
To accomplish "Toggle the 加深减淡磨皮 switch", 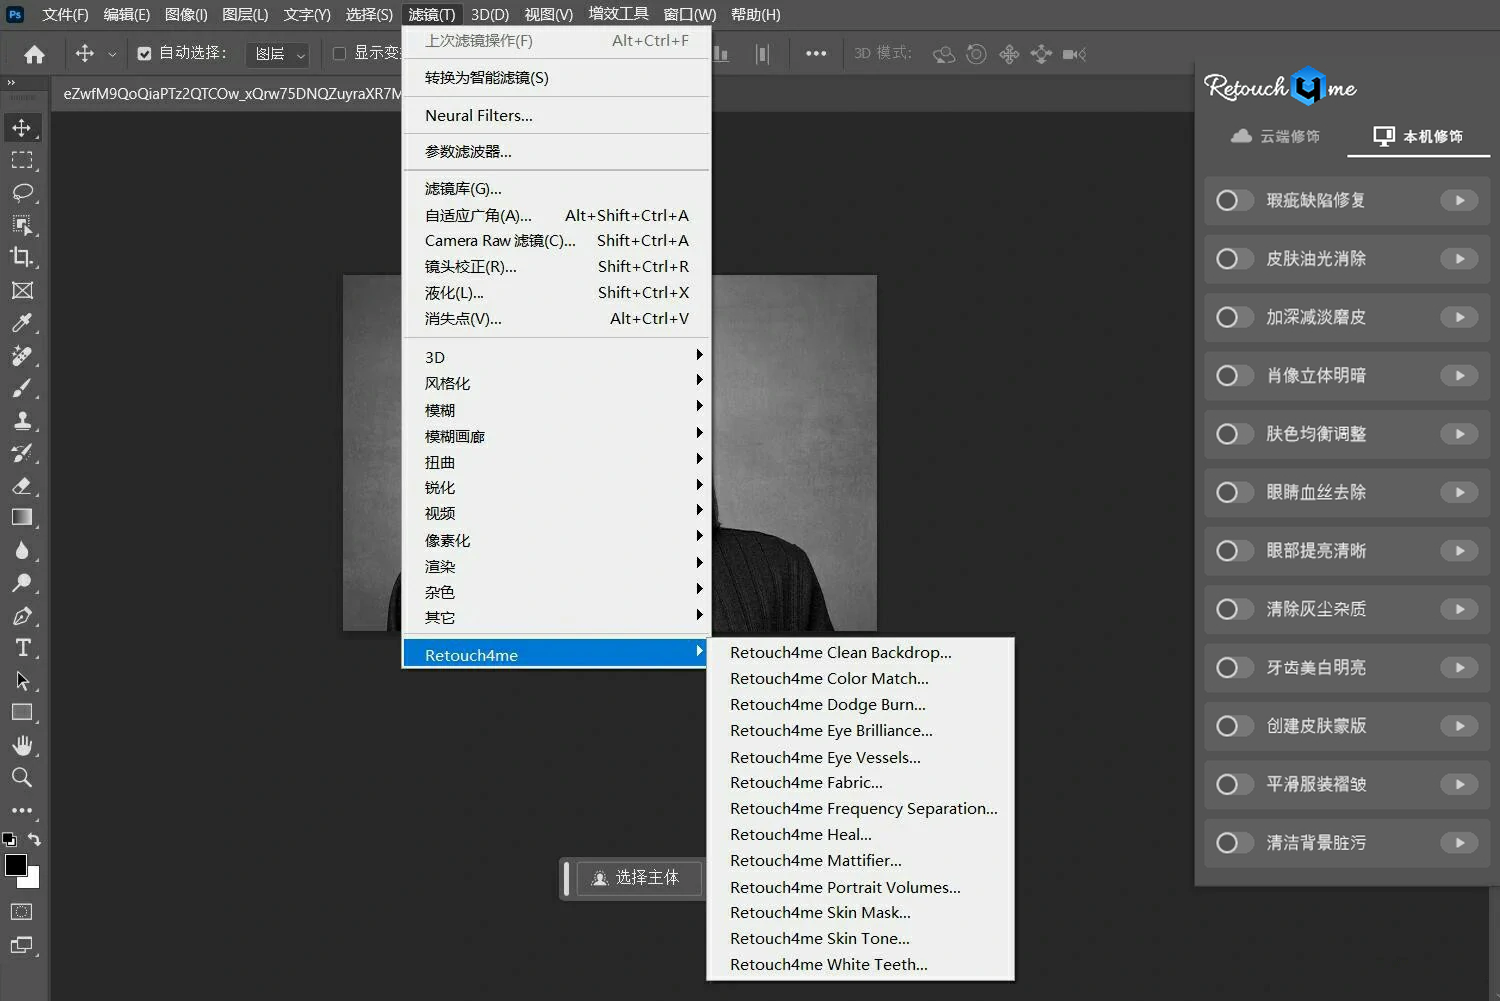I will point(1233,317).
